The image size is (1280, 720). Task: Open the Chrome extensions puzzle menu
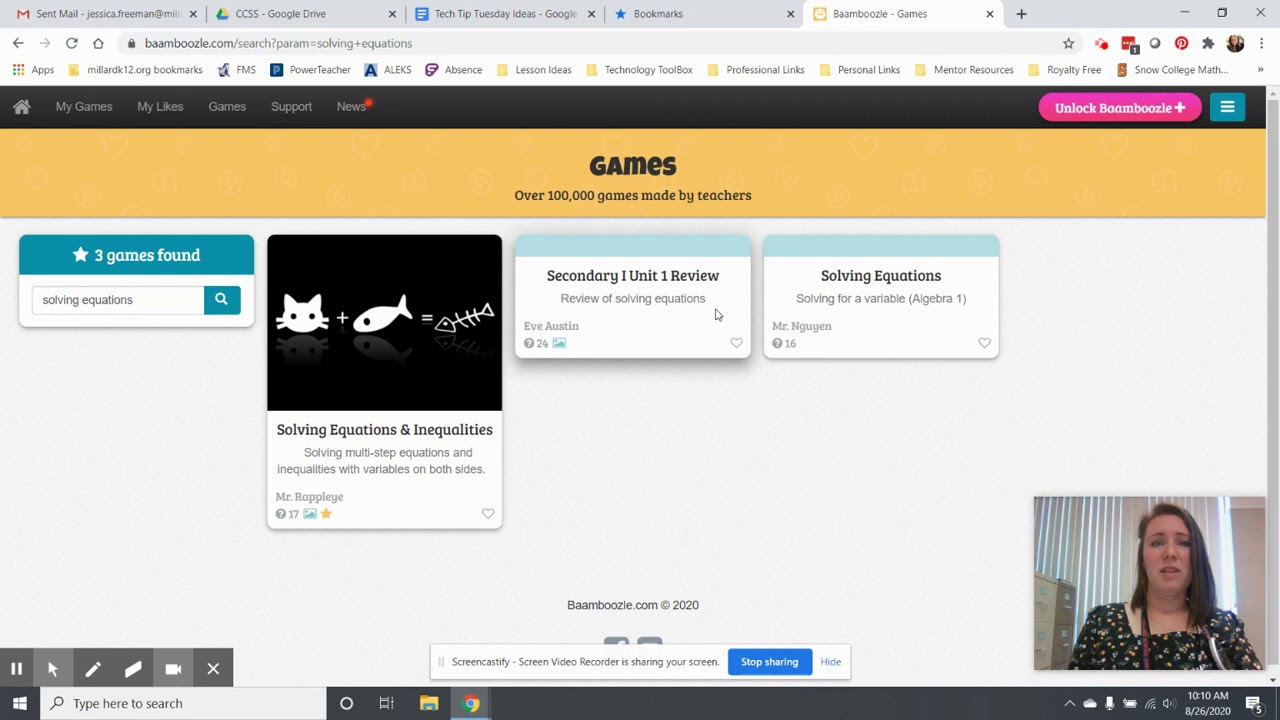(x=1208, y=43)
